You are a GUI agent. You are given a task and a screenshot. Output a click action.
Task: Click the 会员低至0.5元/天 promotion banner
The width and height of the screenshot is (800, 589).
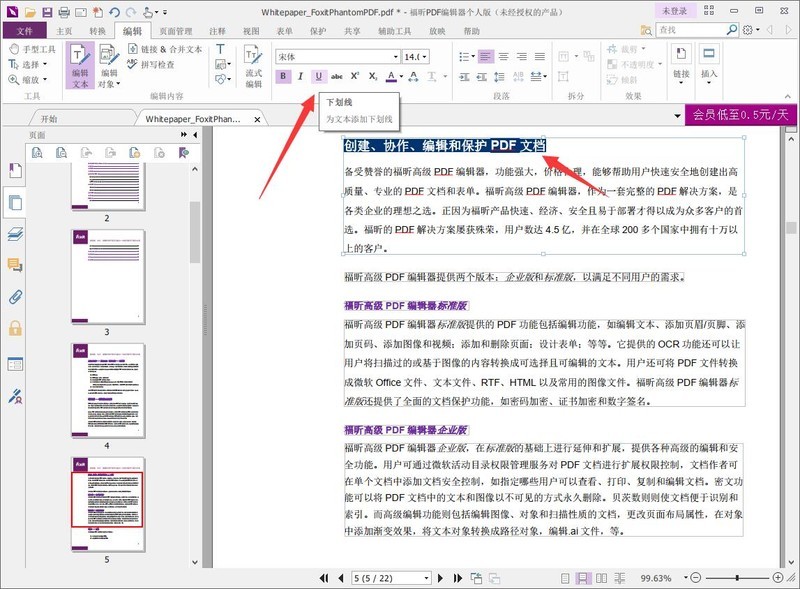(741, 115)
